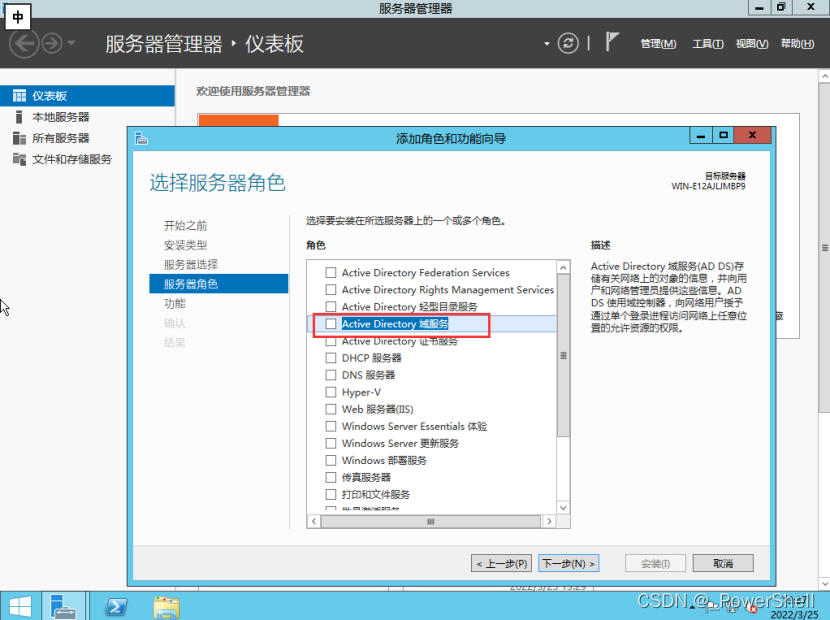This screenshot has height=620, width=830.
Task: Click Server Manager taskbar icon
Action: [64, 606]
